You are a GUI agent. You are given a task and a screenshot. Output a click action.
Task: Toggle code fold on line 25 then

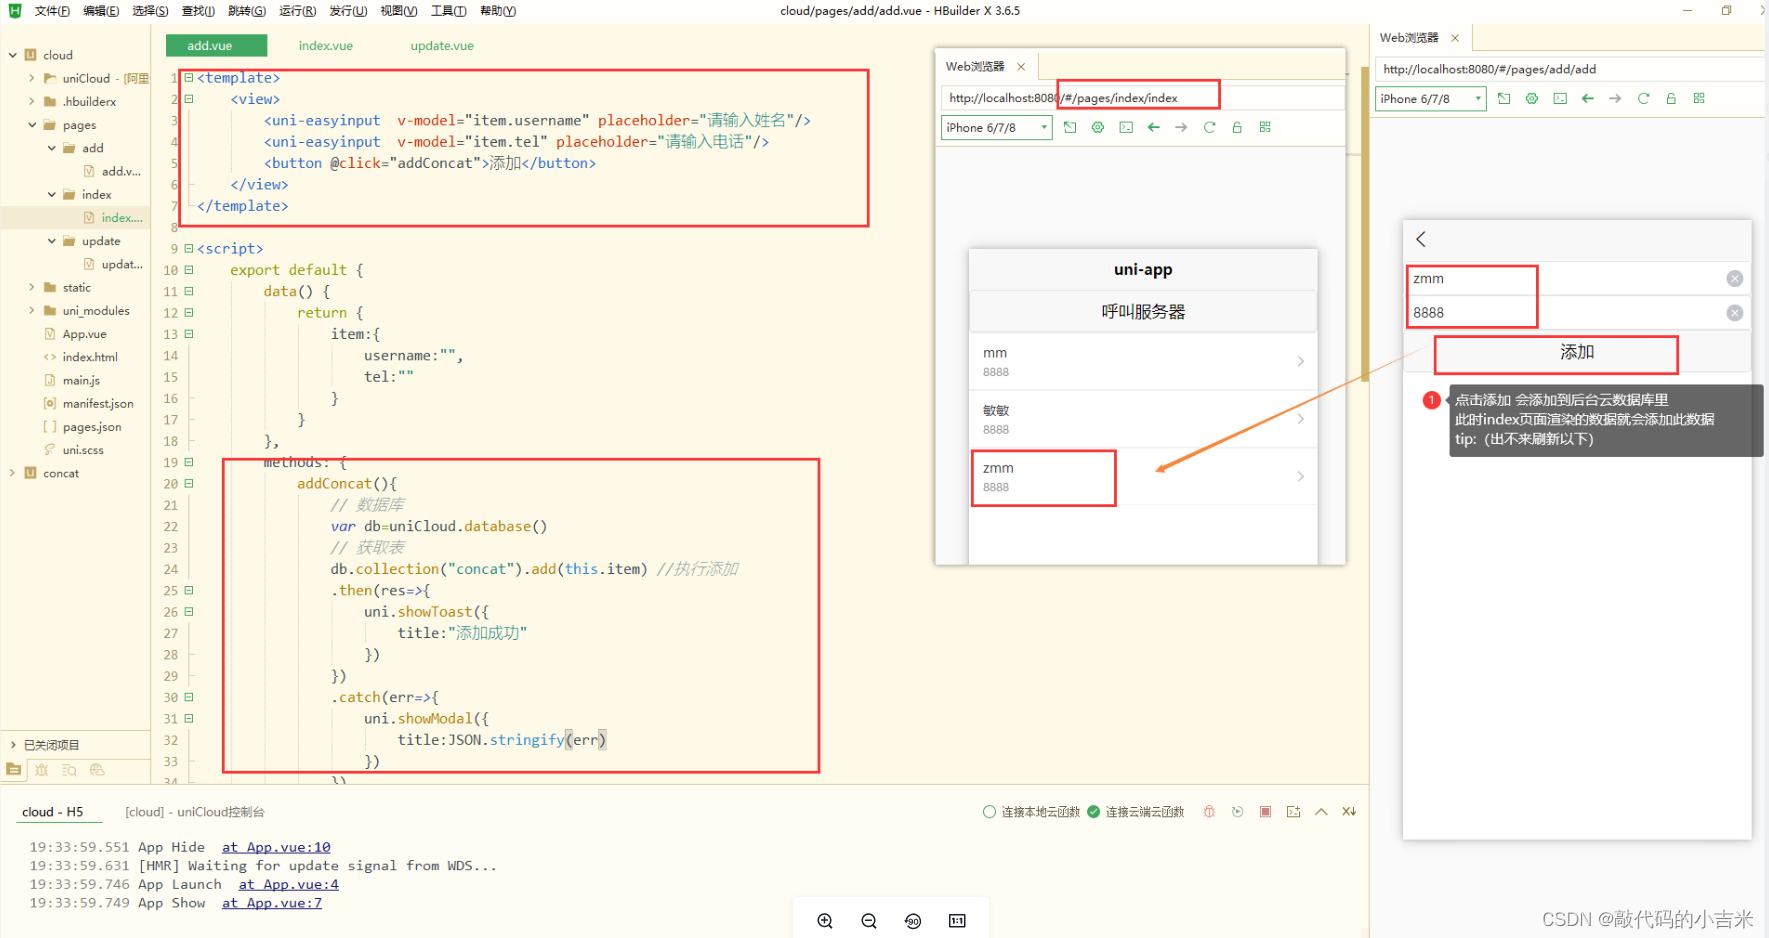pyautogui.click(x=189, y=590)
